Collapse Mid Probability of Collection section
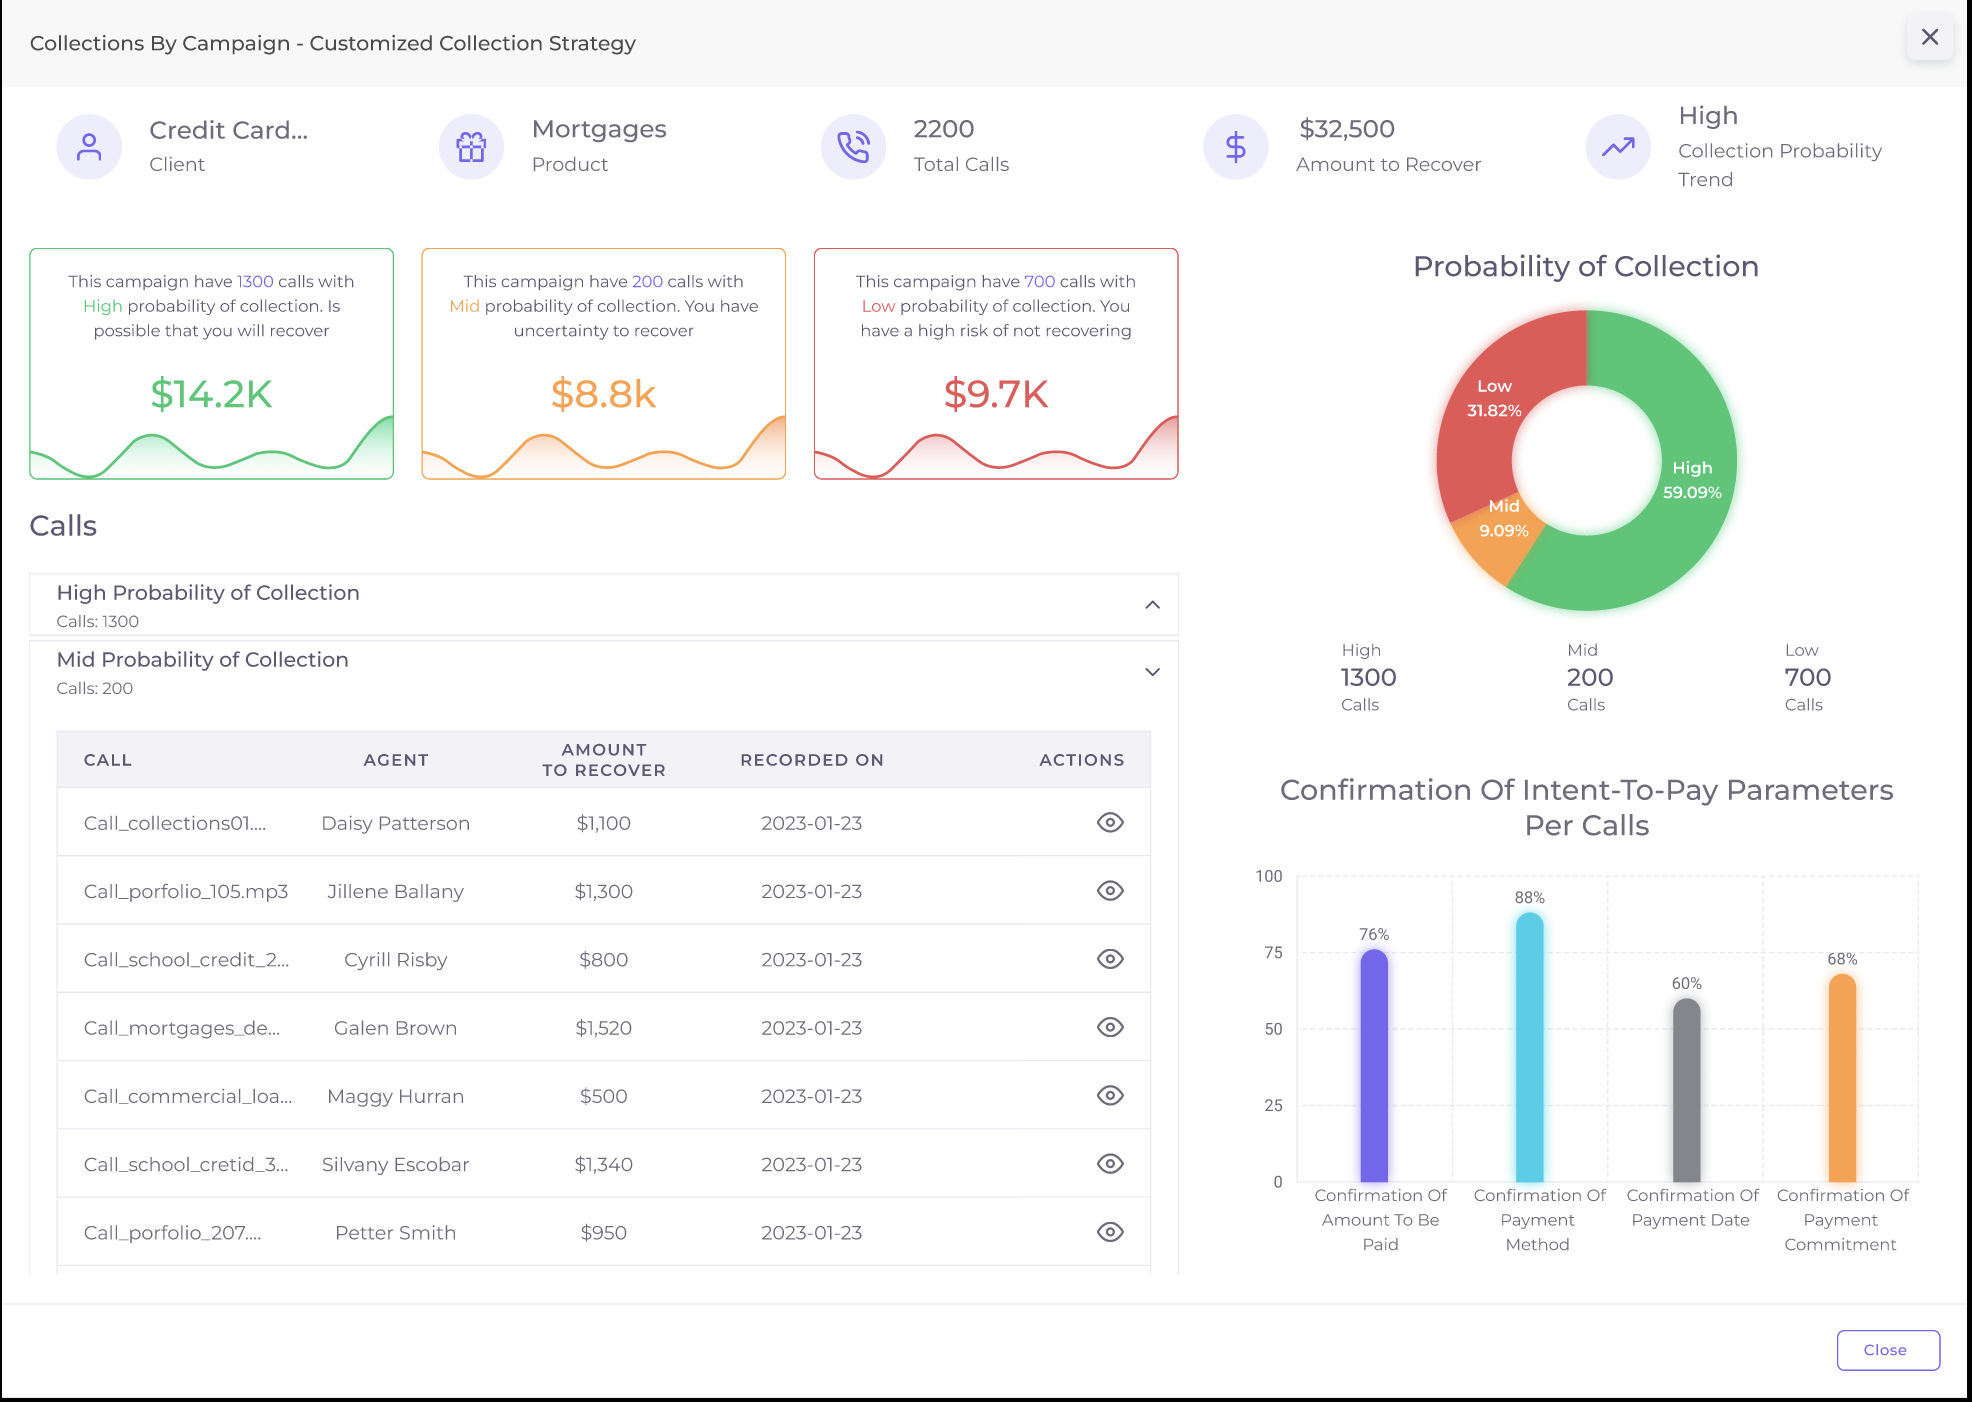 (1152, 672)
